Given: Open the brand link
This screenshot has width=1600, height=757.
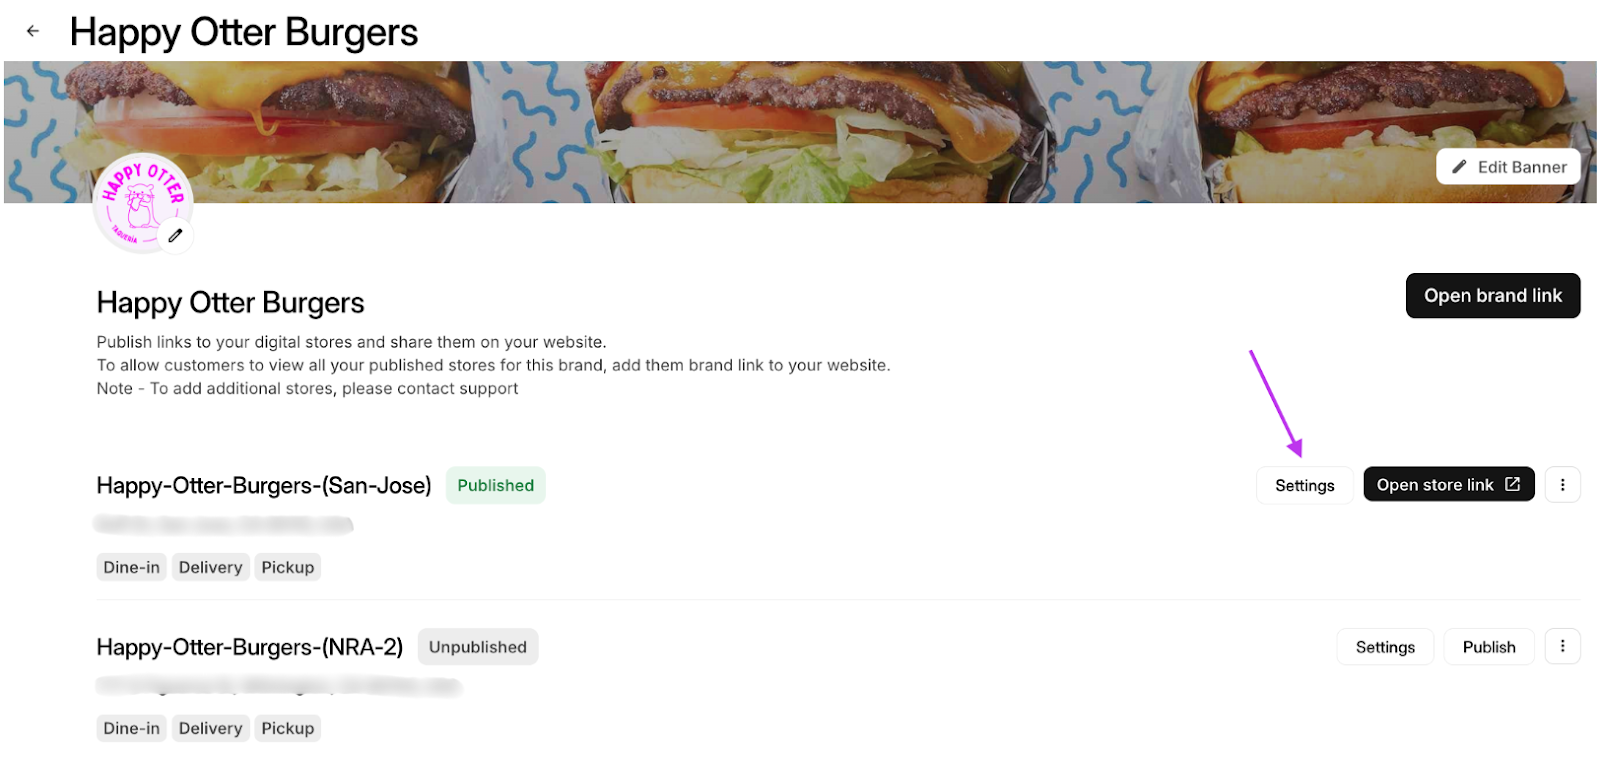Looking at the screenshot, I should (1492, 295).
